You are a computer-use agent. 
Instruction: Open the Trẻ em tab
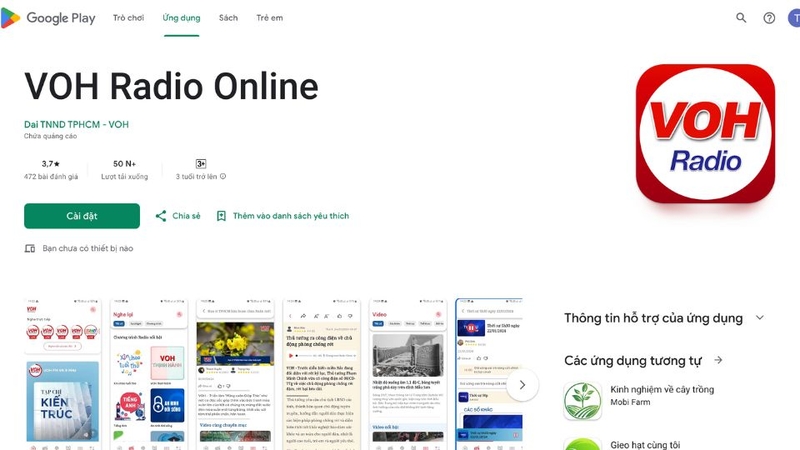[x=269, y=18]
